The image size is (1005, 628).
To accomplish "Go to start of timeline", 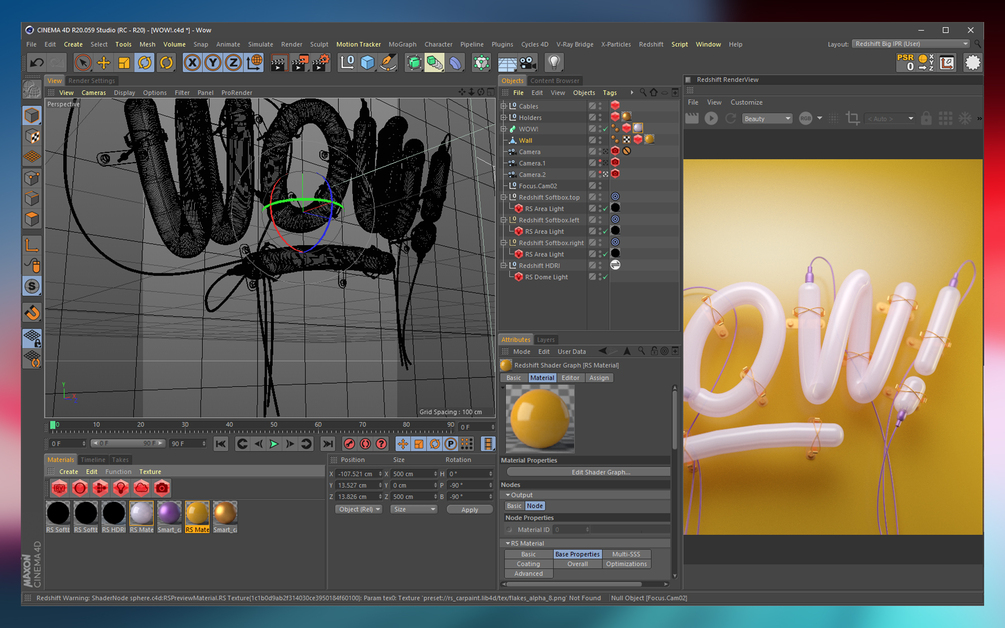I will [x=220, y=443].
